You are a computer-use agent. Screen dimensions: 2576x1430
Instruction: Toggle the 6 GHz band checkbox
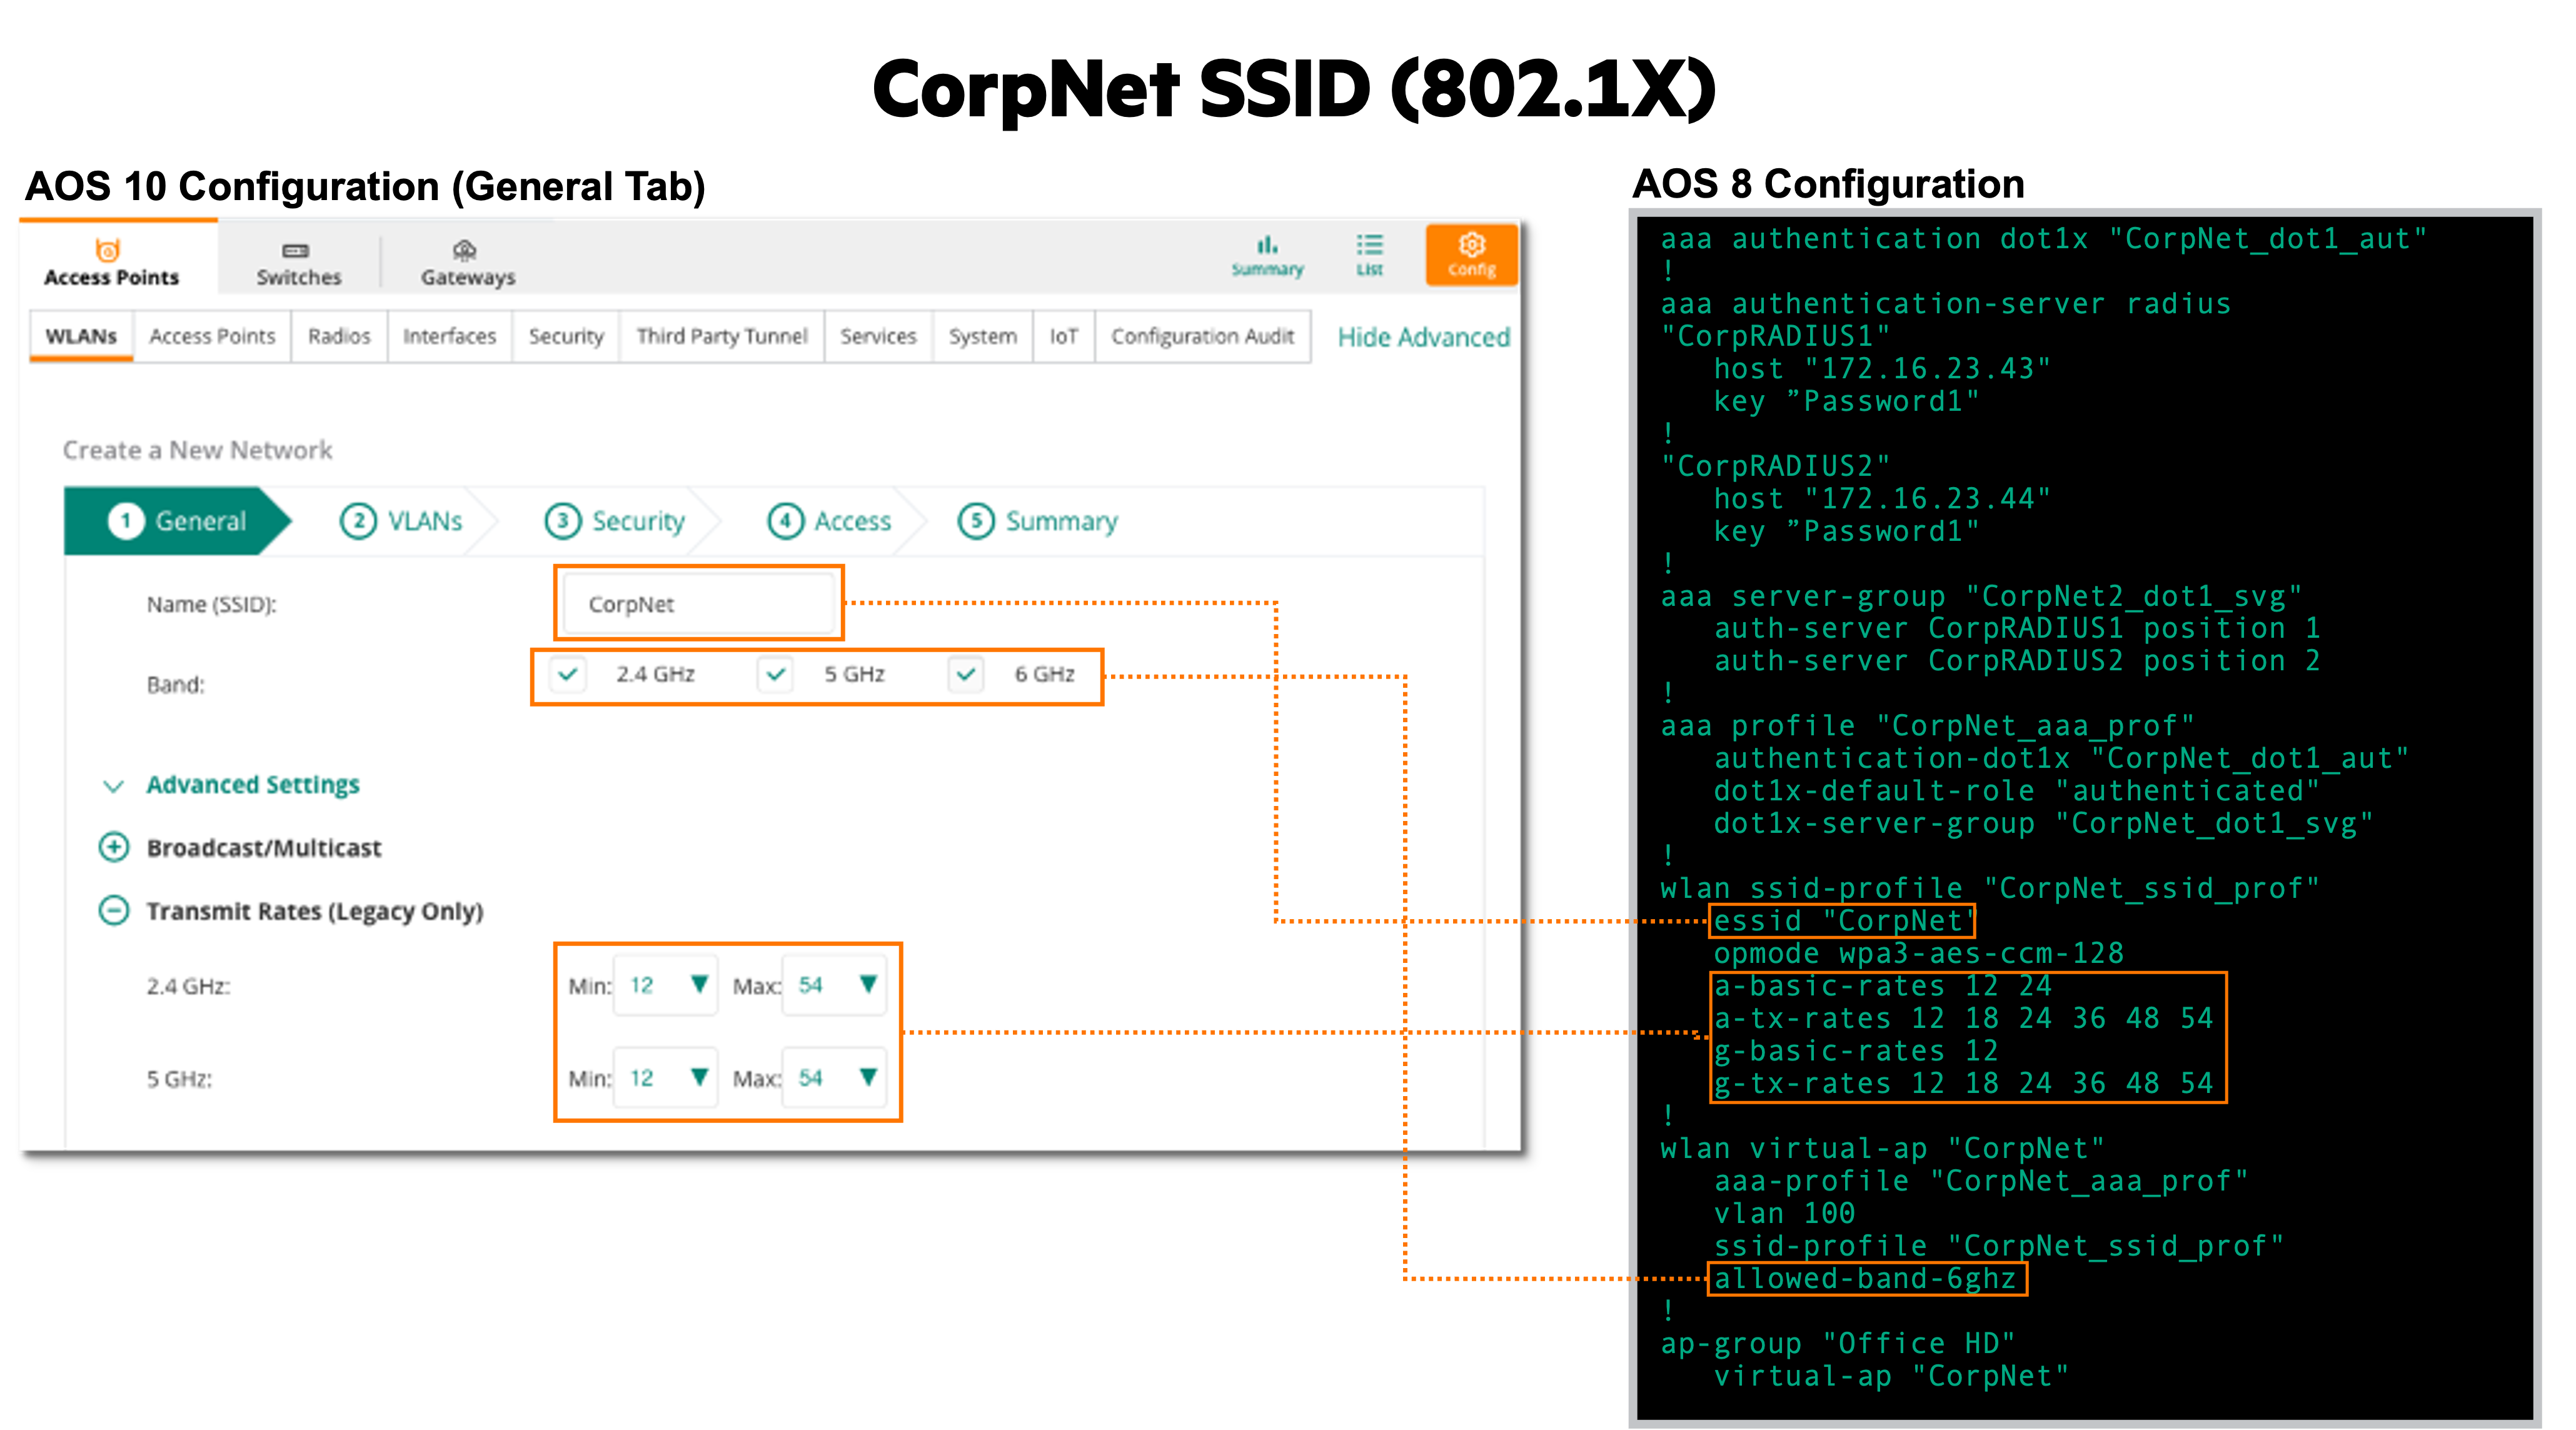[x=966, y=674]
